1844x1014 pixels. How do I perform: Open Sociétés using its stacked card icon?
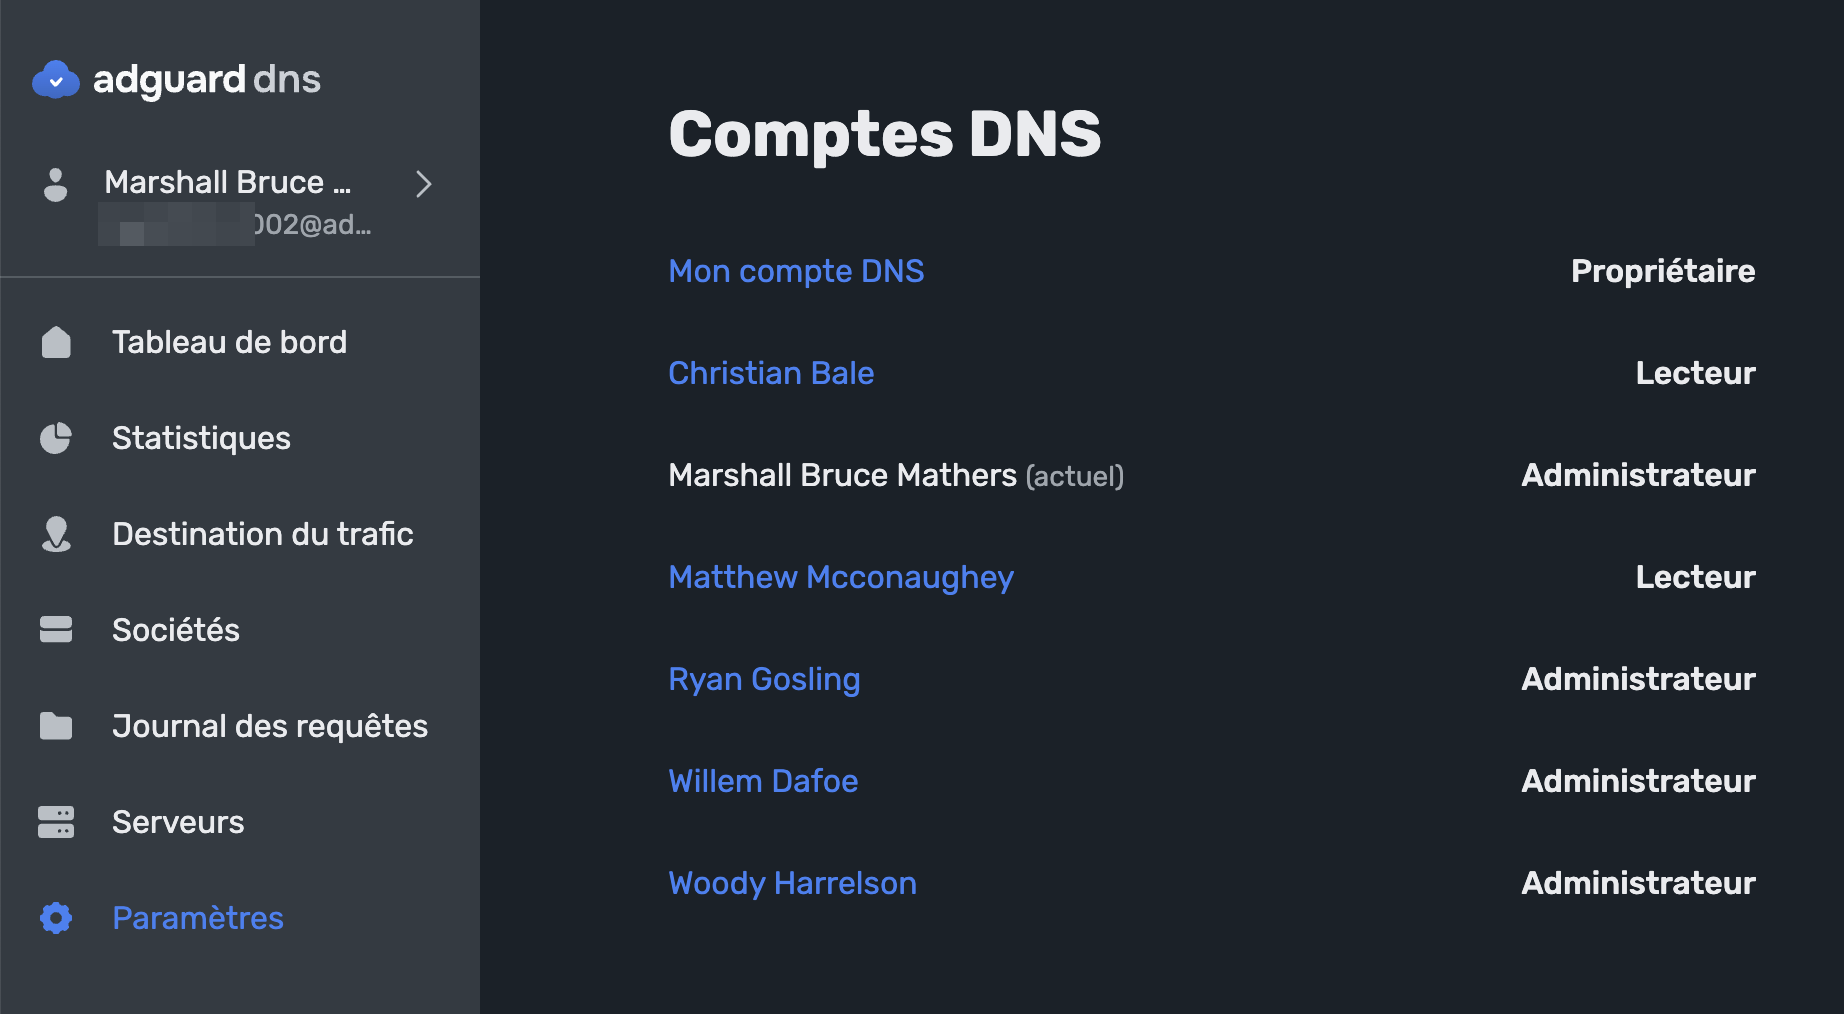pos(56,630)
